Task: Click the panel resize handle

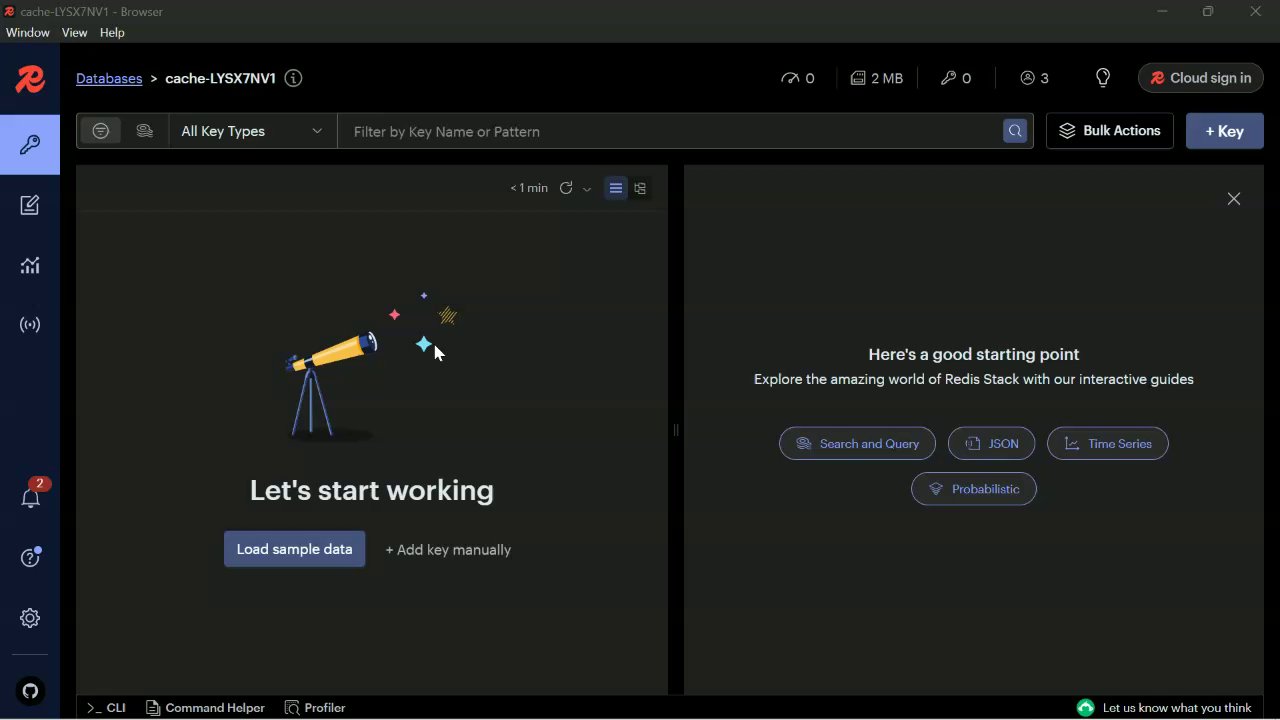Action: 676,430
